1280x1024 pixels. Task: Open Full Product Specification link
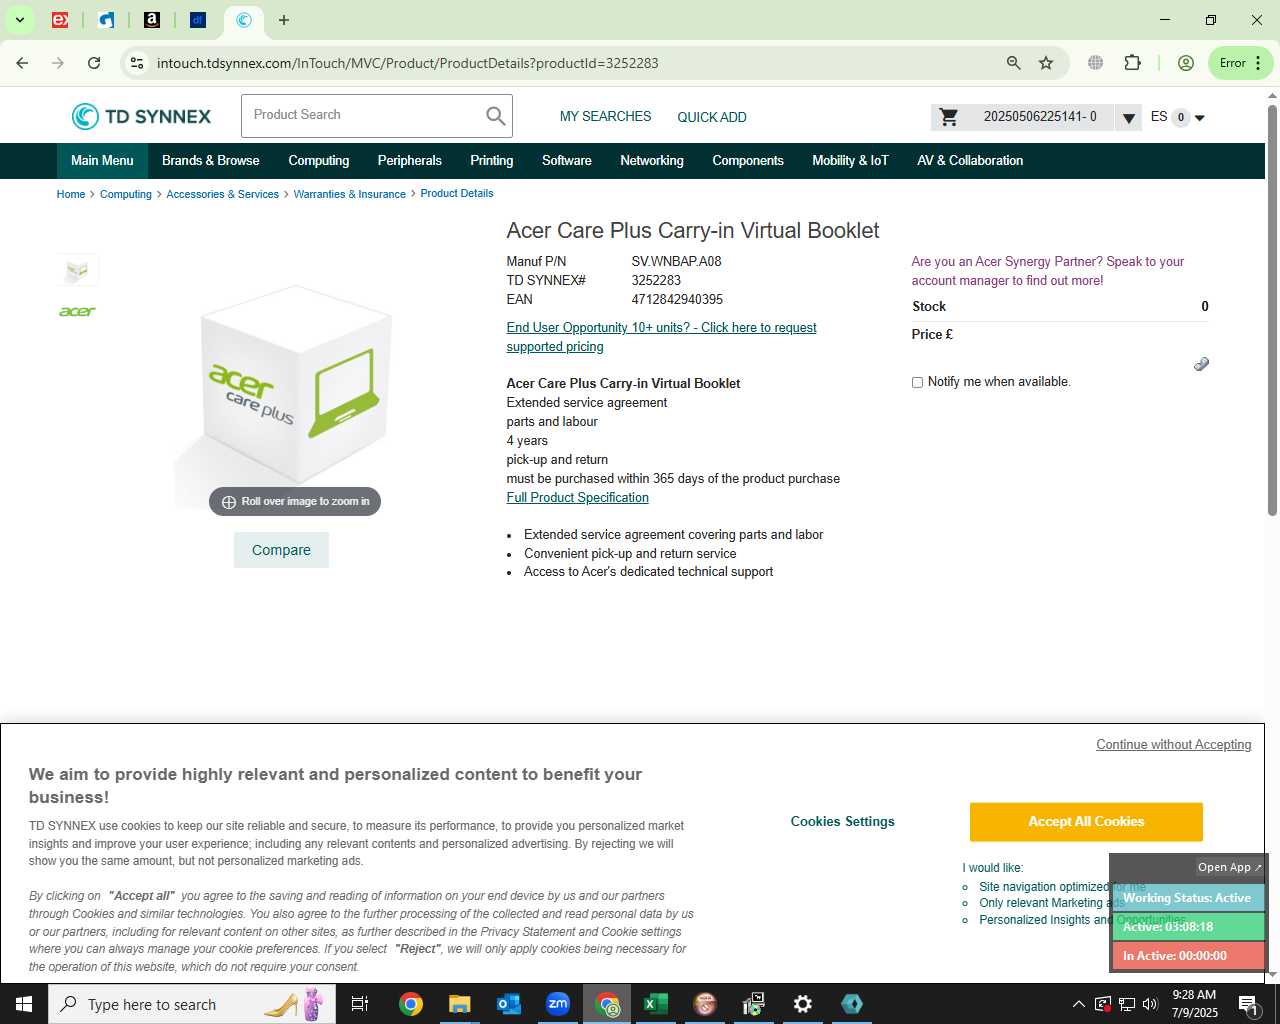click(578, 498)
